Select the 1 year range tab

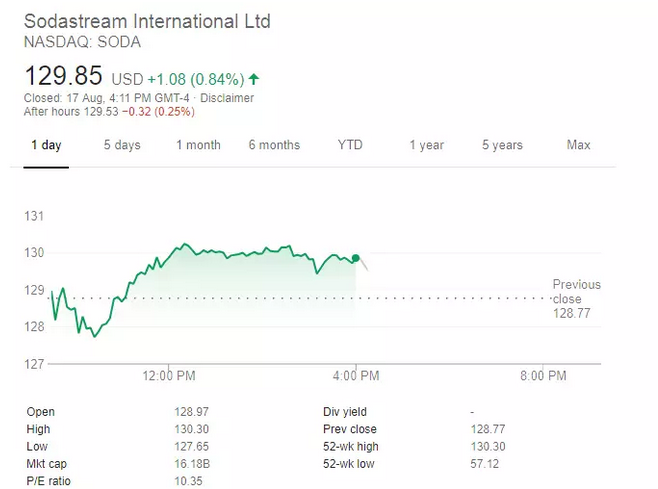tap(426, 145)
